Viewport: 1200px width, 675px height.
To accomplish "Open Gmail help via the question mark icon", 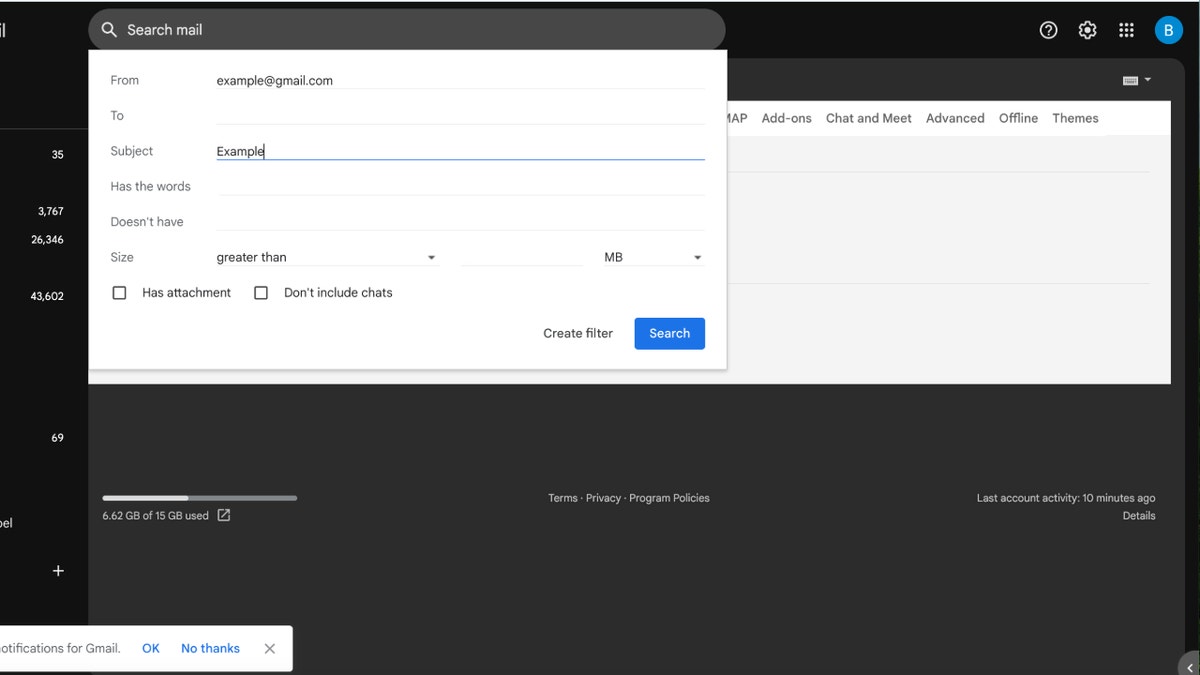I will [x=1048, y=30].
